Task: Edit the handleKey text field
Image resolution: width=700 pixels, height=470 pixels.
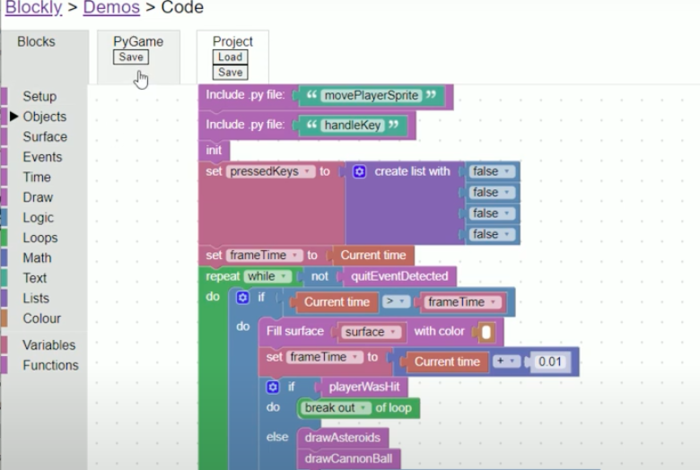Action: point(353,125)
